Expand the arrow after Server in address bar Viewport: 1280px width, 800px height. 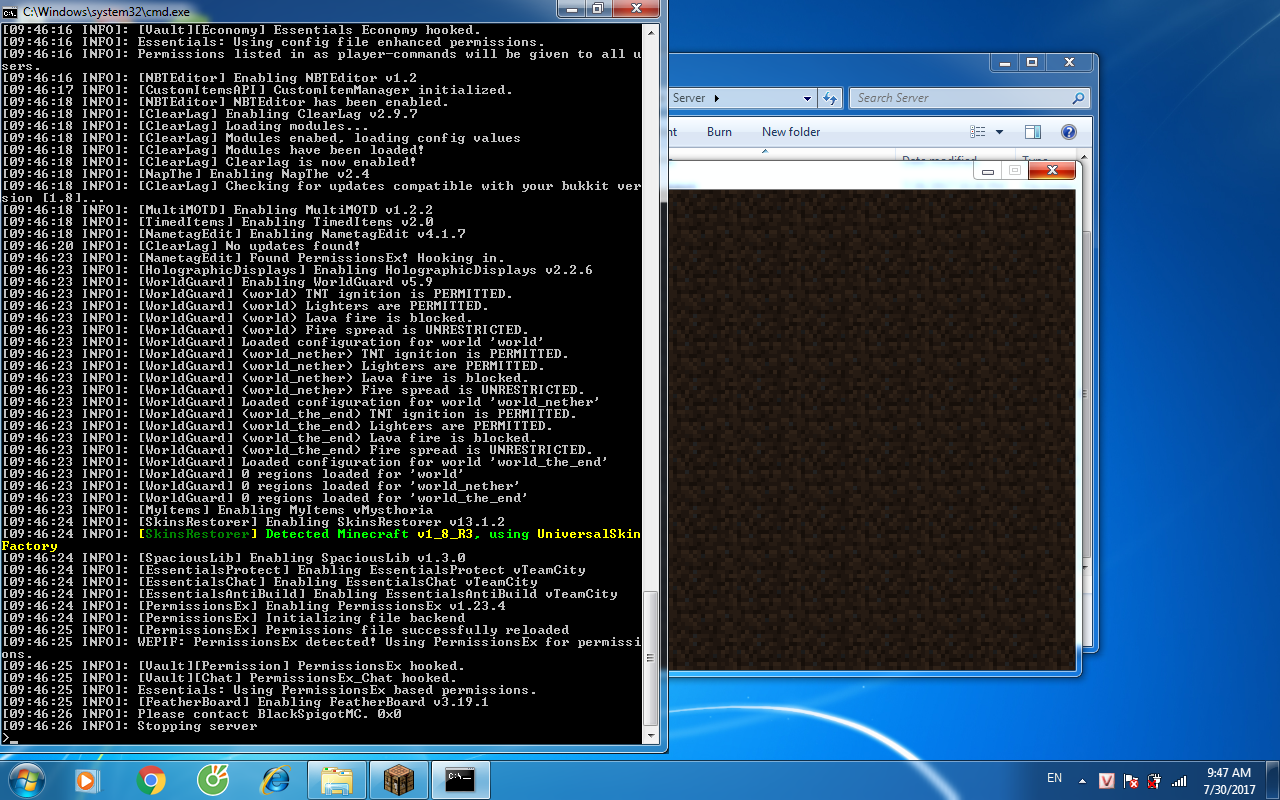pos(717,98)
